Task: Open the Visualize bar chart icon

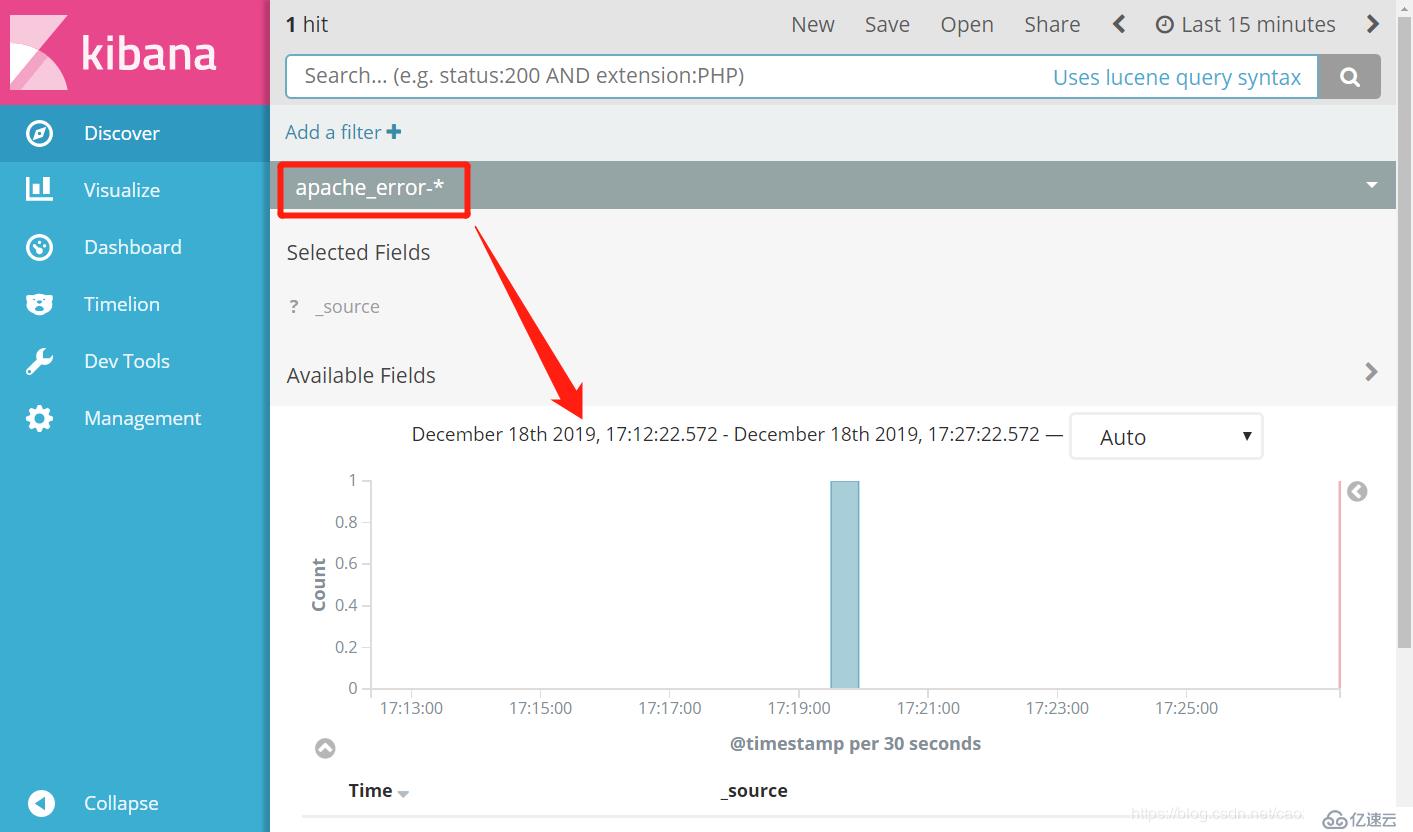Action: pyautogui.click(x=39, y=188)
